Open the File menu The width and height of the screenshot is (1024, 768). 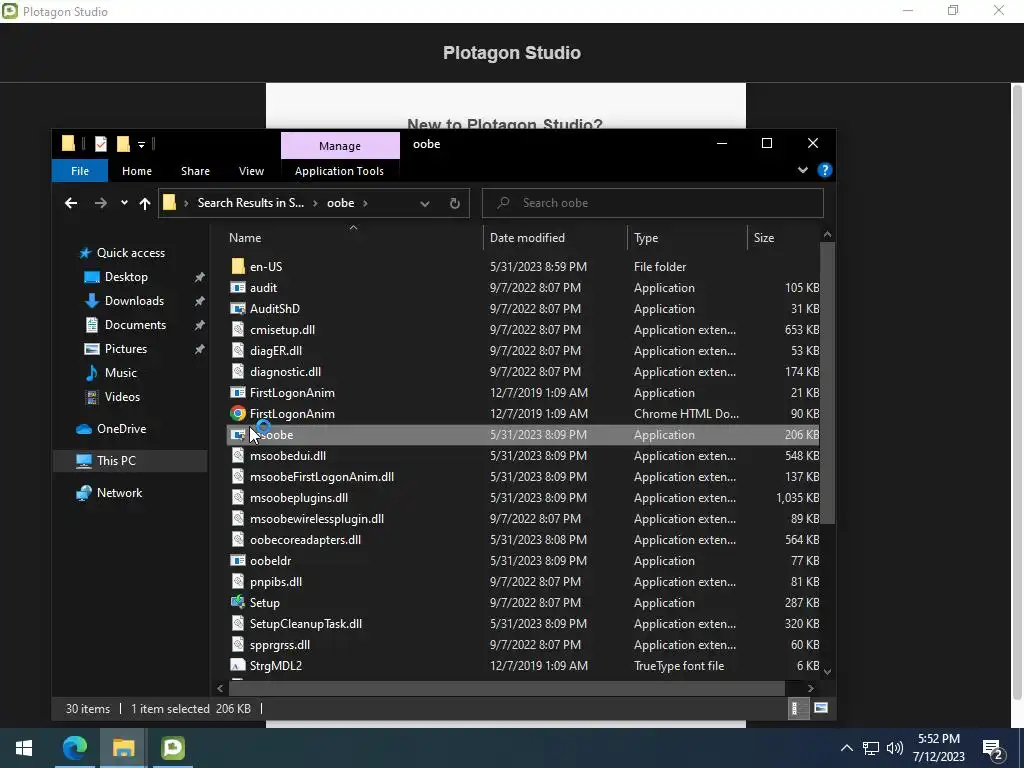(80, 170)
